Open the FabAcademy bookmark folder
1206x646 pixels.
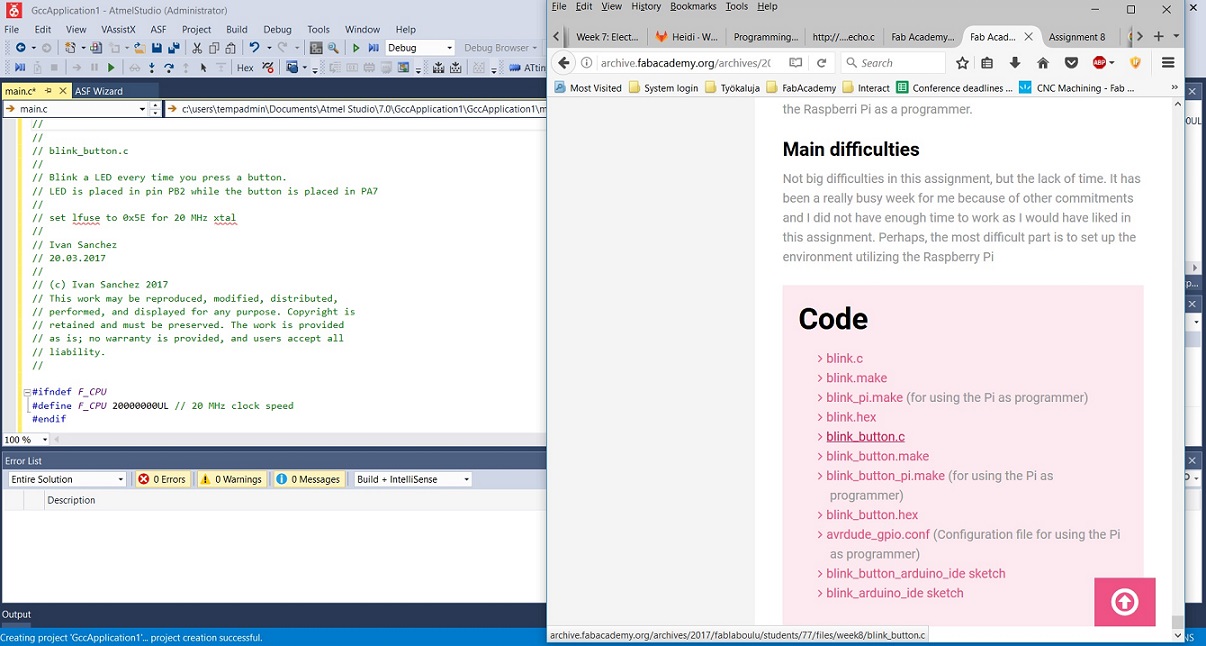pos(801,88)
